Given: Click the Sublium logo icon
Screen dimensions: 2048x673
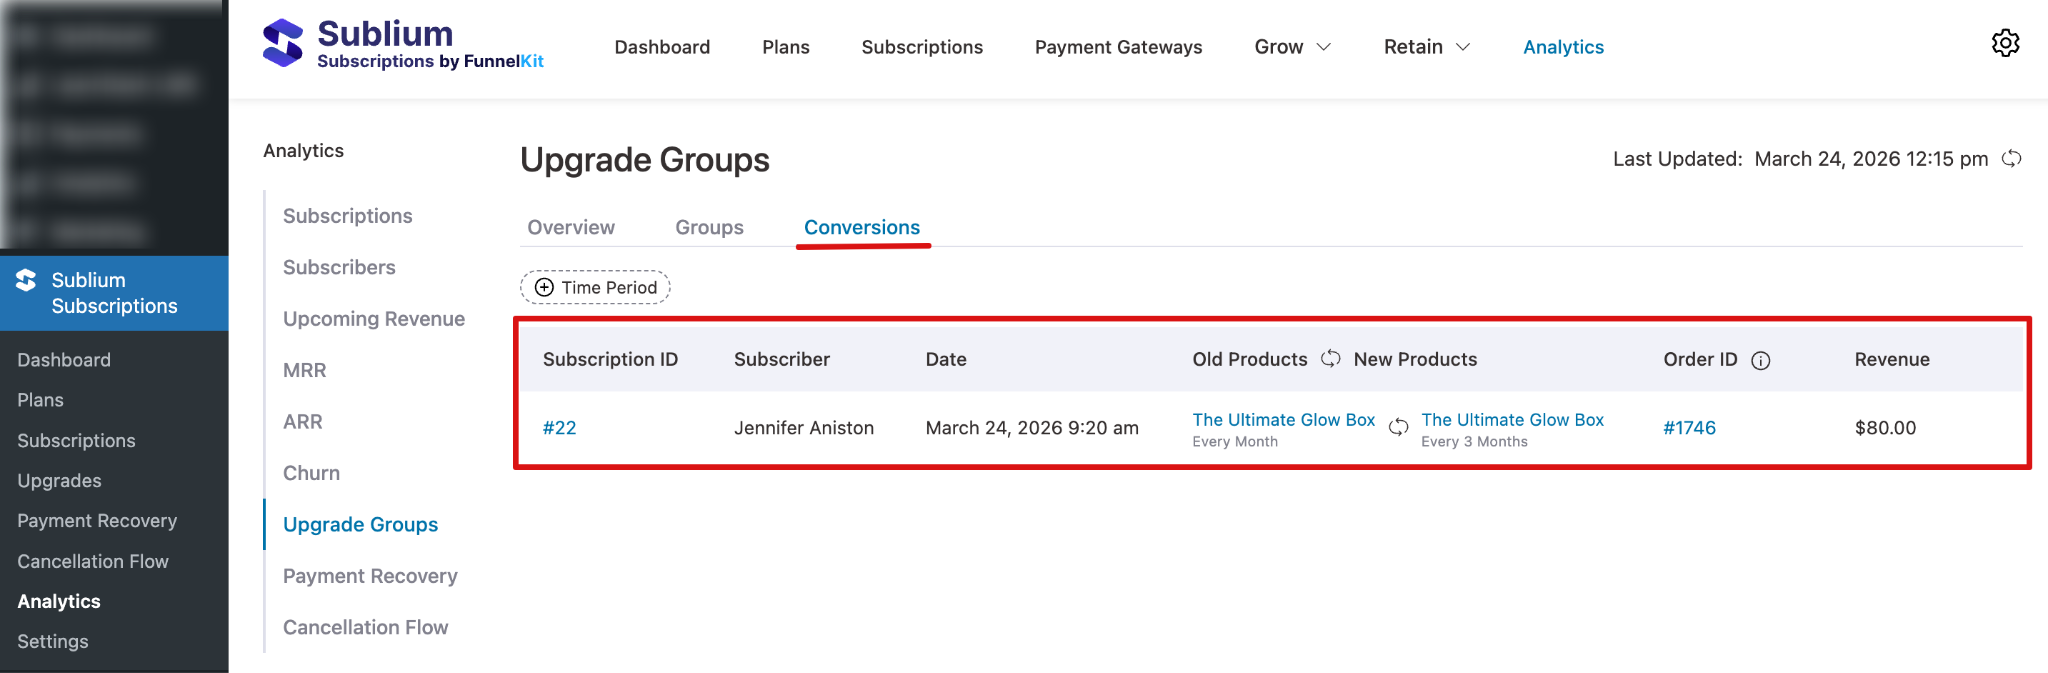Looking at the screenshot, I should coord(283,43).
